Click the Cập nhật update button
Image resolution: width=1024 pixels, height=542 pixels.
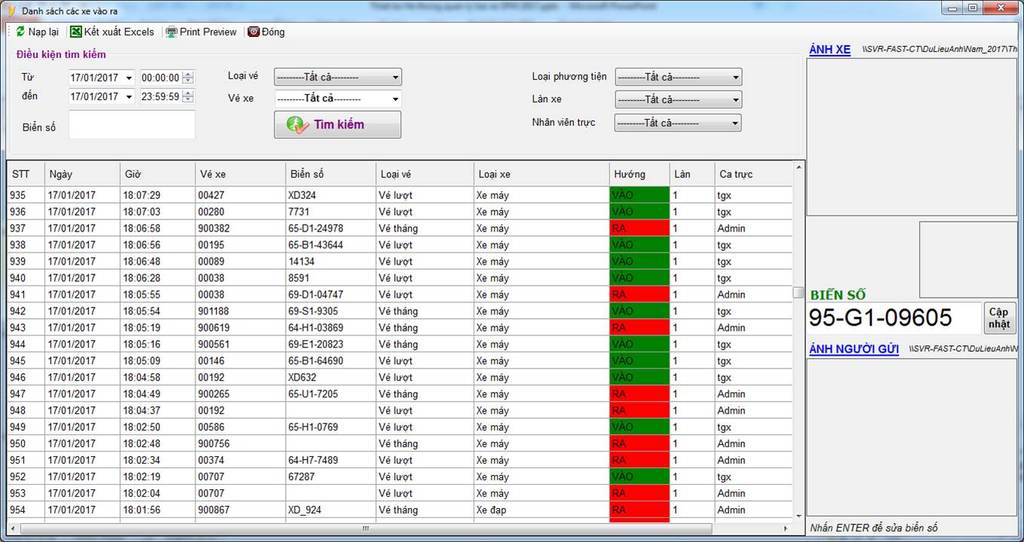(x=998, y=317)
